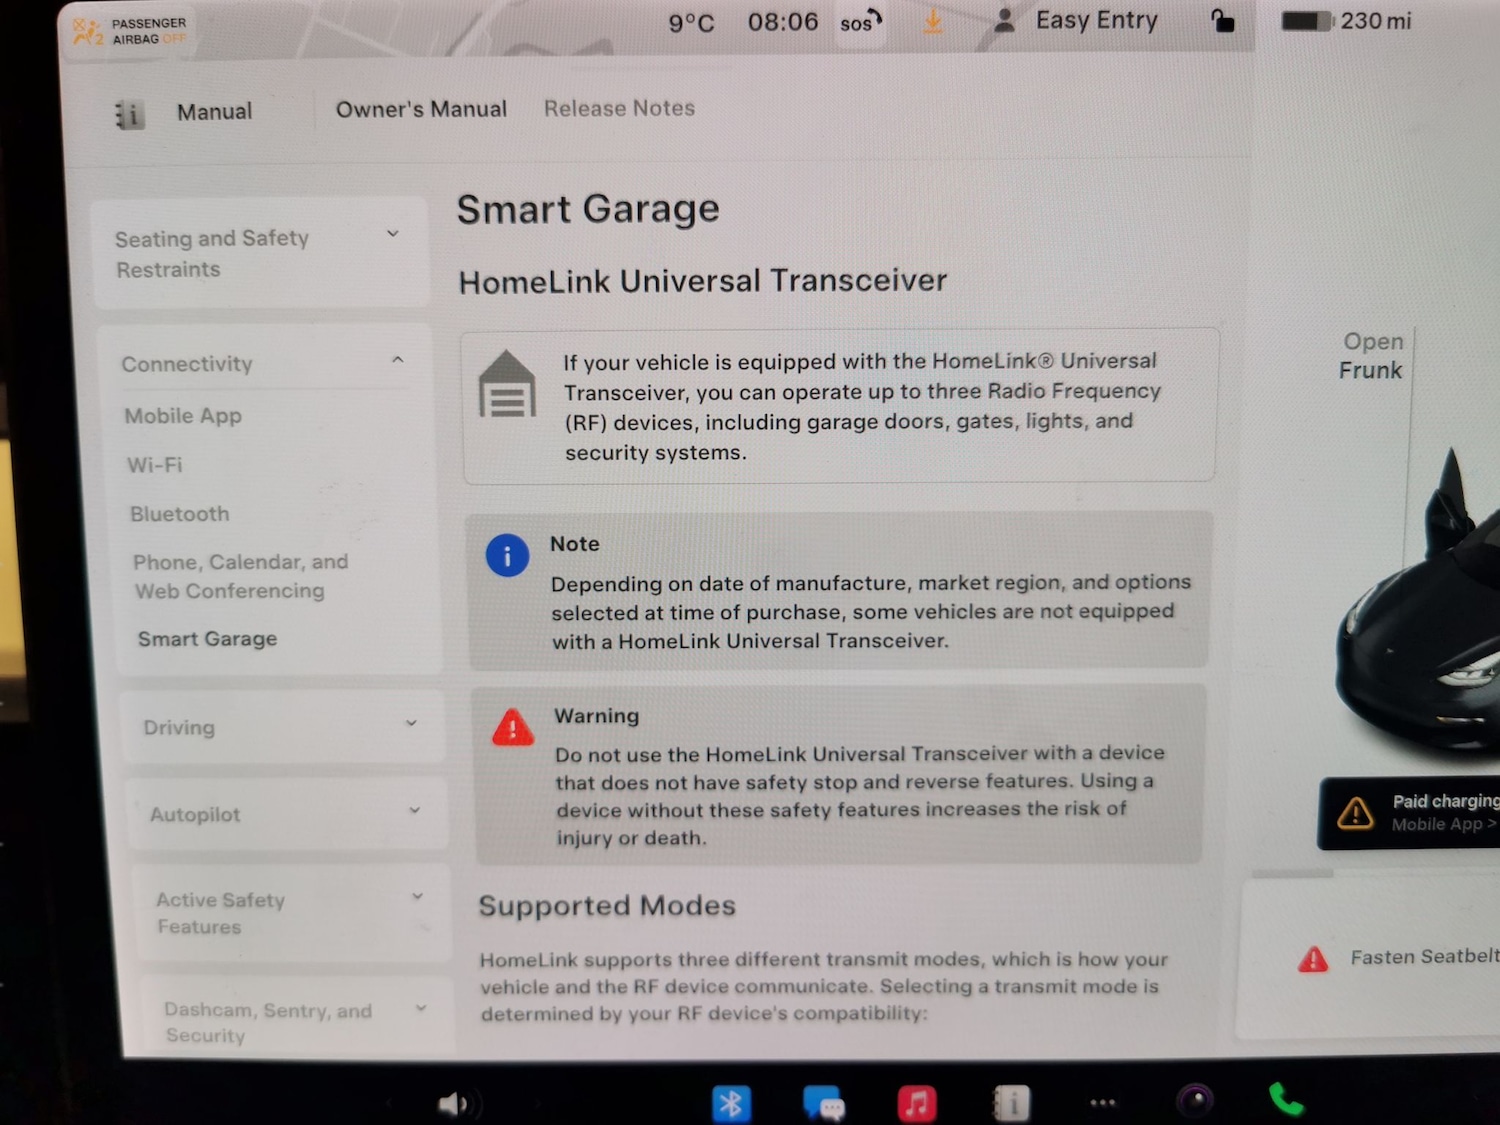Image resolution: width=1500 pixels, height=1125 pixels.
Task: Open the music player from the dock
Action: pyautogui.click(x=917, y=1101)
